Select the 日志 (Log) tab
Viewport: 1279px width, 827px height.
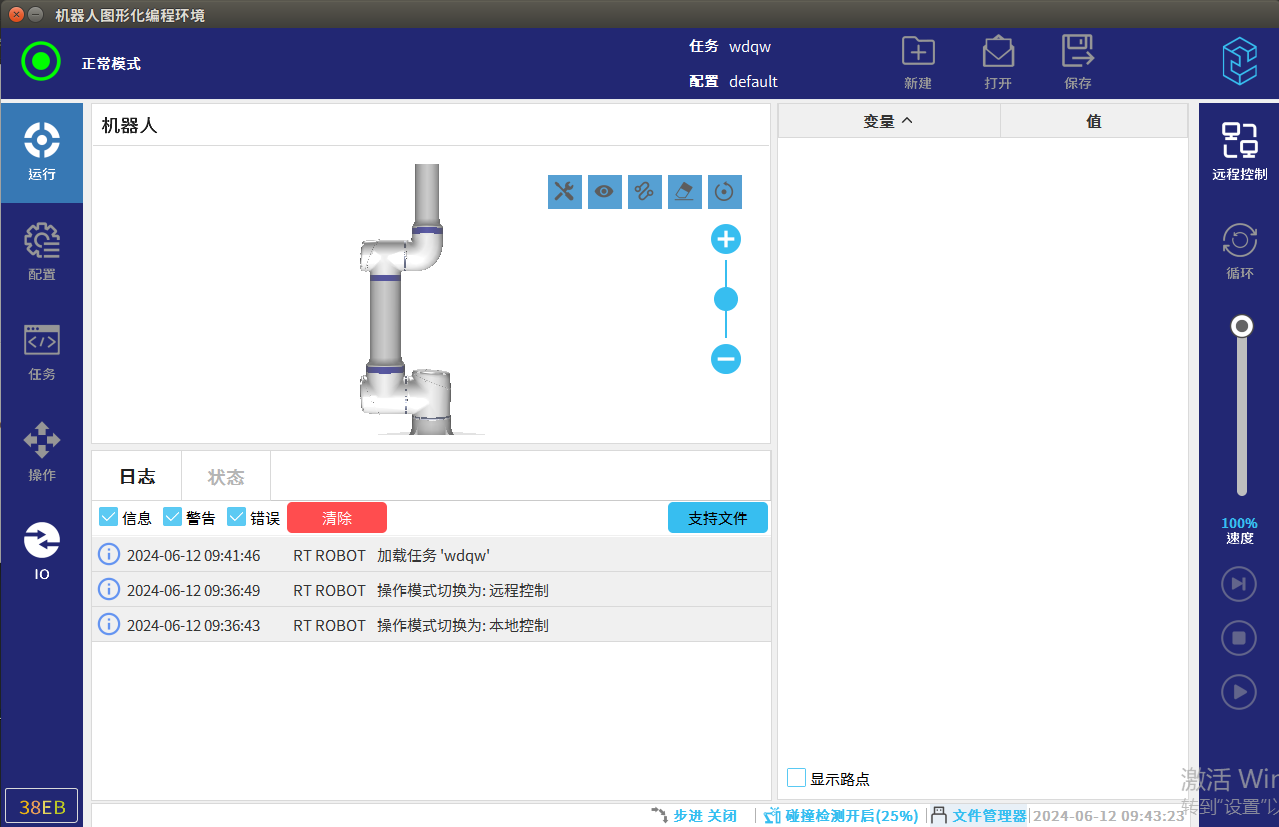tap(137, 477)
